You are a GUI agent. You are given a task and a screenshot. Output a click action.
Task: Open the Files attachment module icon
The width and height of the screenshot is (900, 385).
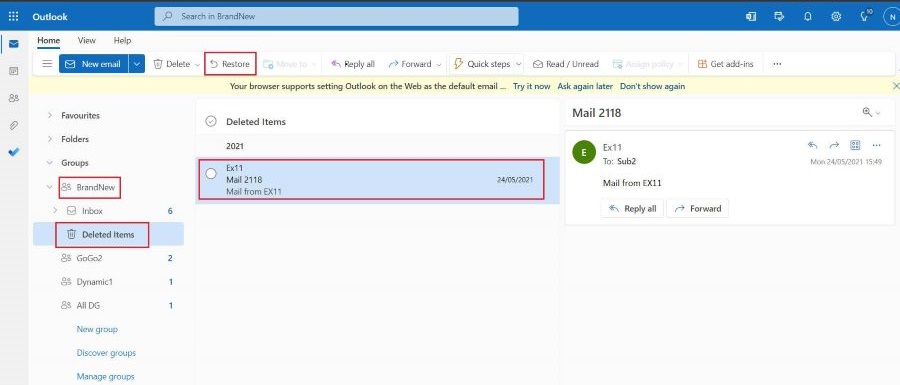coord(13,125)
